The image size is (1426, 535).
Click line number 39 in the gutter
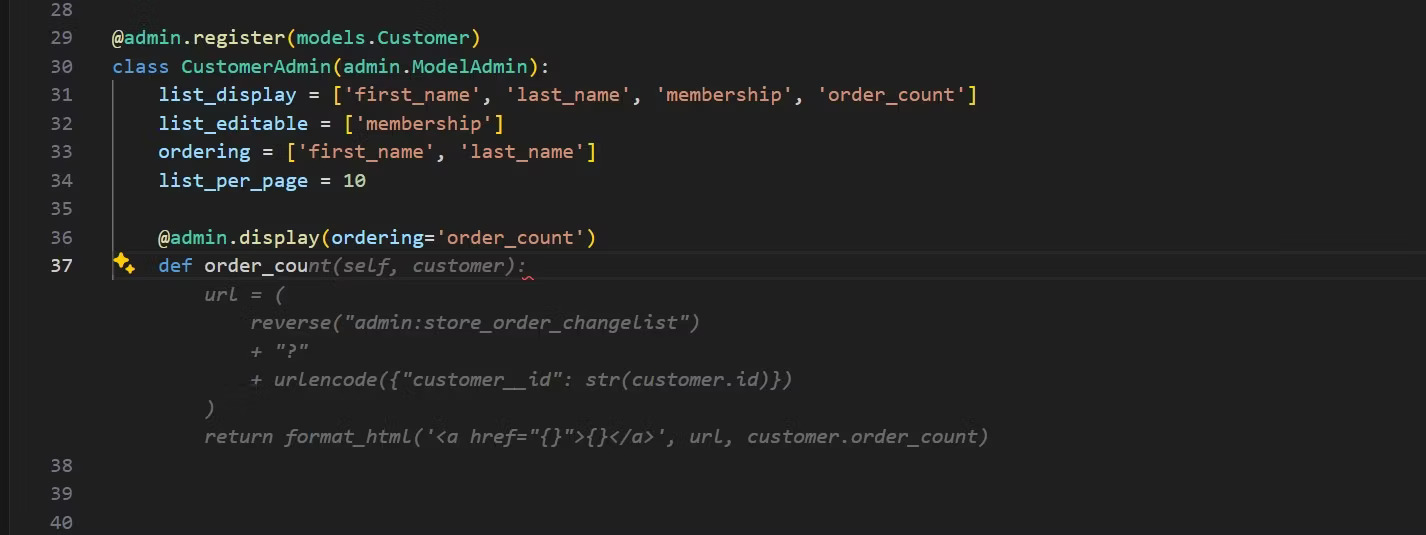coord(61,494)
